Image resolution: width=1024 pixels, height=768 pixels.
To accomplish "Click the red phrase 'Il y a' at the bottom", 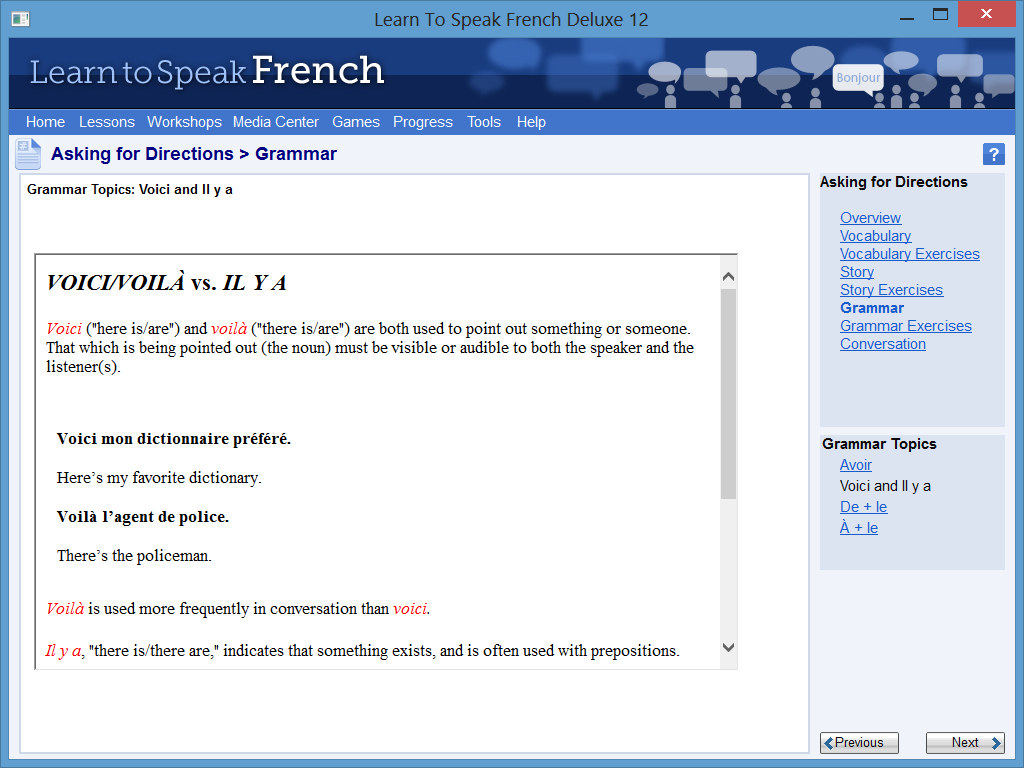I will tap(63, 651).
